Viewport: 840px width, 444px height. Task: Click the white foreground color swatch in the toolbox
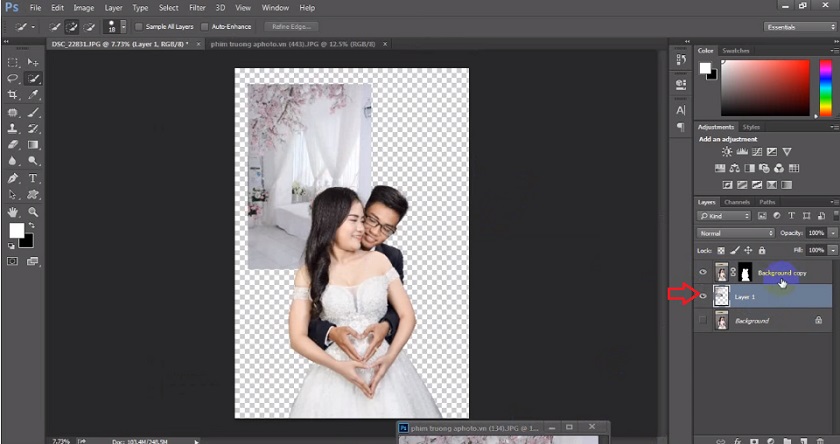[x=16, y=230]
